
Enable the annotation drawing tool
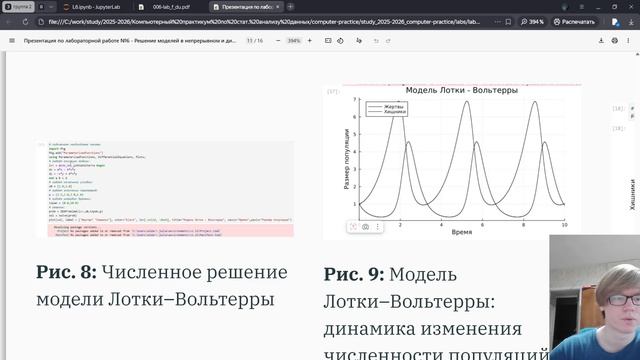(x=359, y=41)
